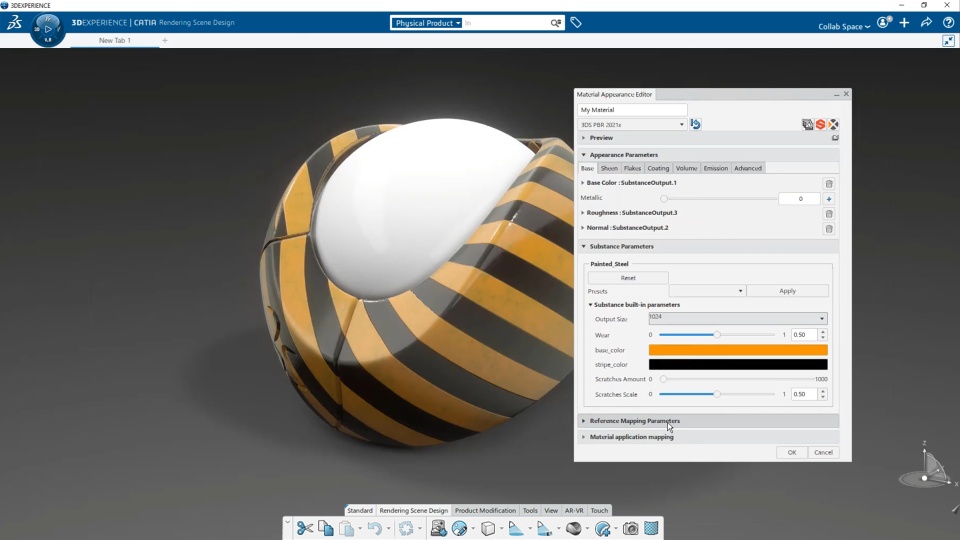Image resolution: width=960 pixels, height=540 pixels.
Task: Expand the Preview section
Action: 601,138
